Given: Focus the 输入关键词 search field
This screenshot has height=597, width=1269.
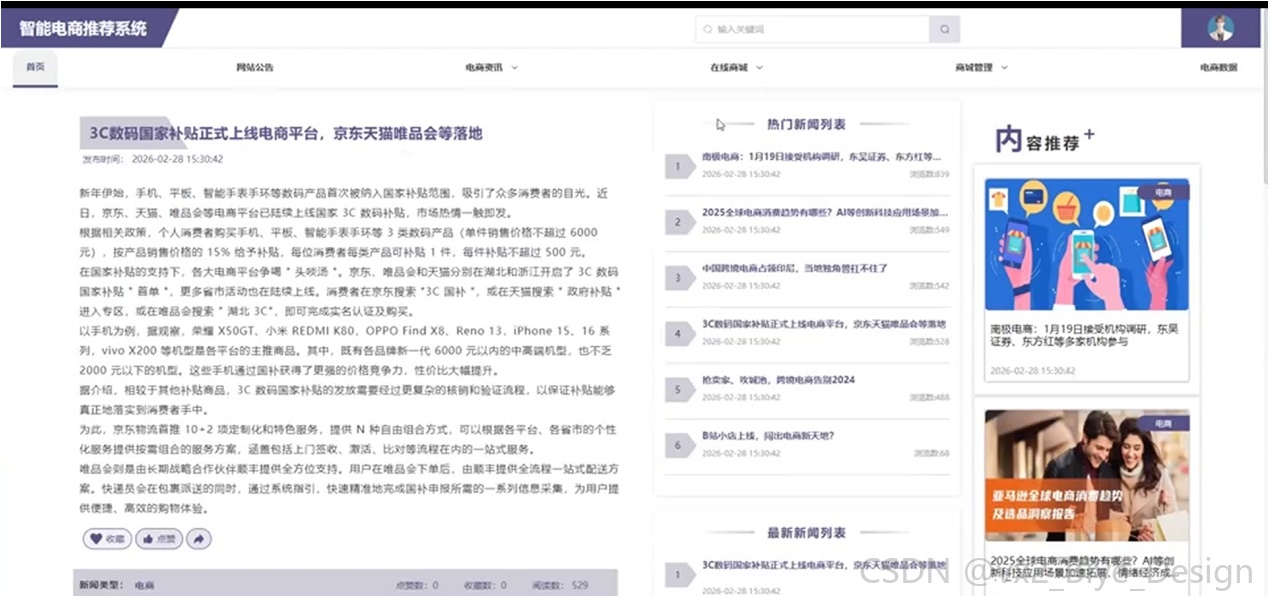Looking at the screenshot, I should coord(813,29).
